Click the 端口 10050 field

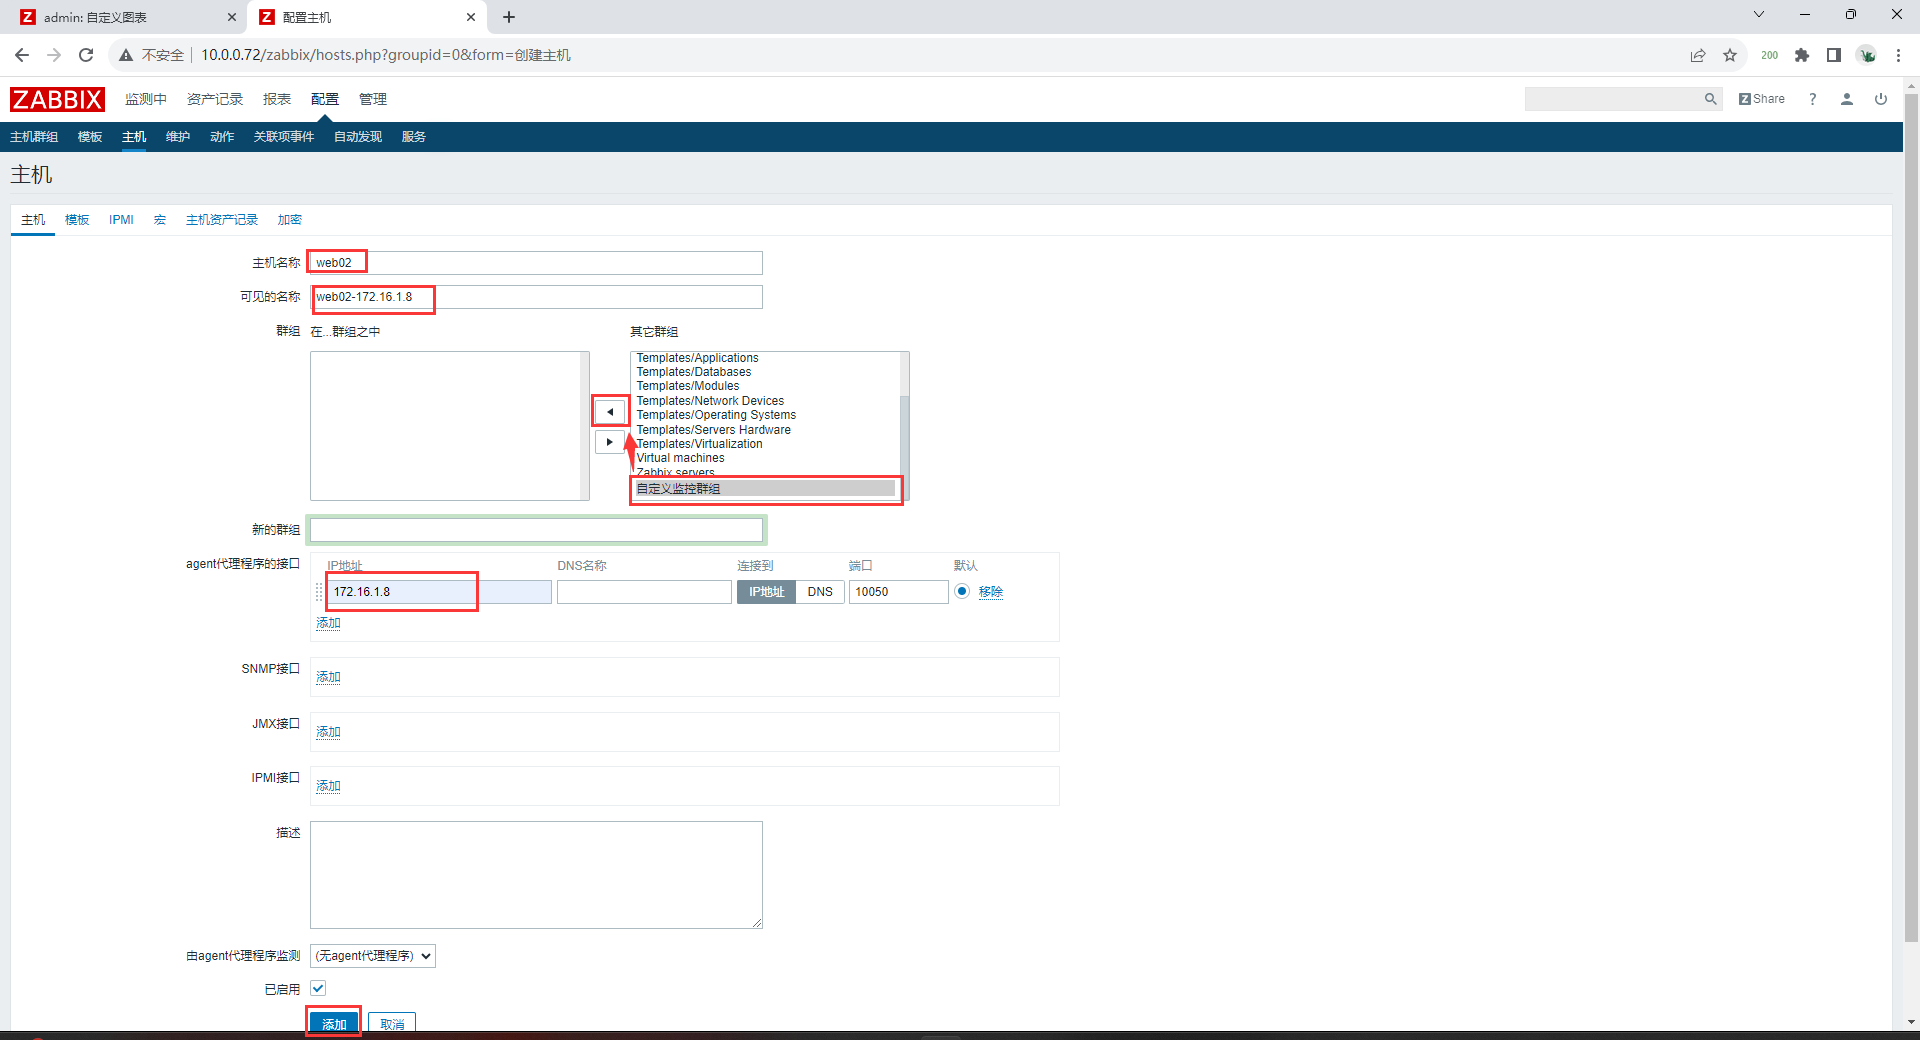898,592
